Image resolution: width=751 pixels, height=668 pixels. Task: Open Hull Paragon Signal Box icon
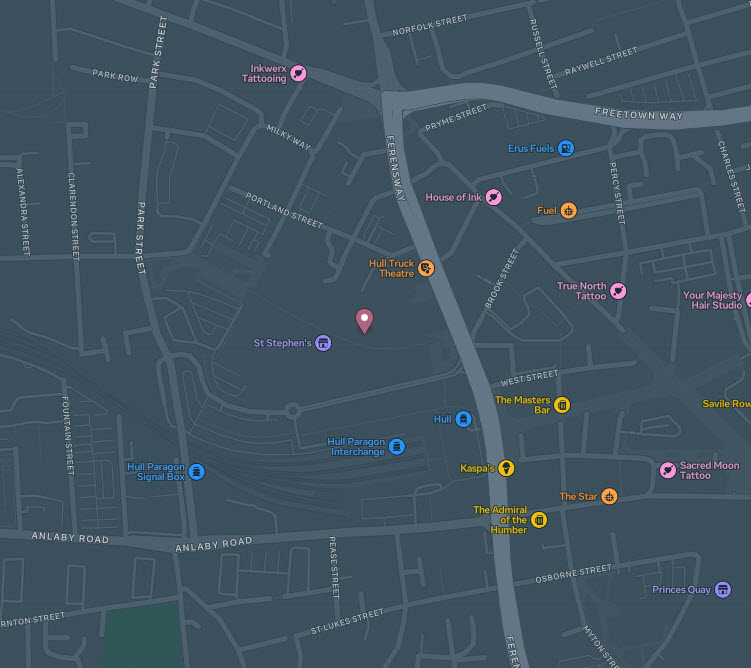pyautogui.click(x=196, y=471)
